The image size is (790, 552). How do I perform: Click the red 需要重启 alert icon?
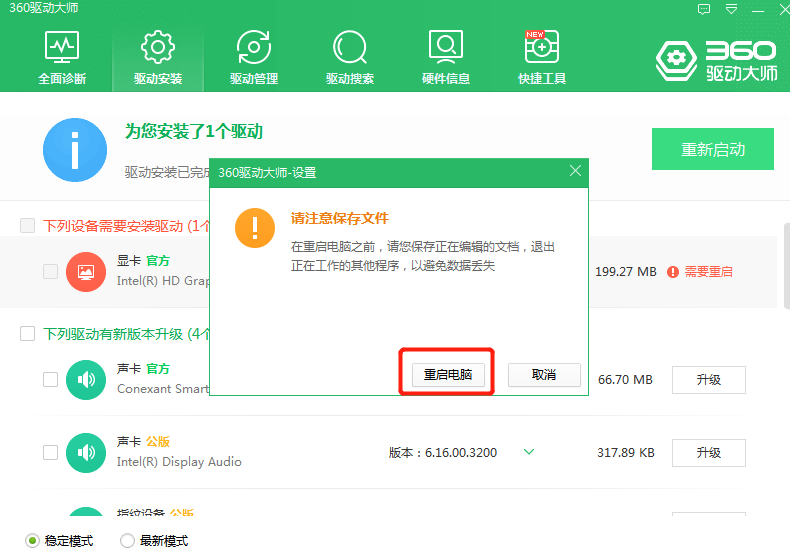click(x=673, y=272)
